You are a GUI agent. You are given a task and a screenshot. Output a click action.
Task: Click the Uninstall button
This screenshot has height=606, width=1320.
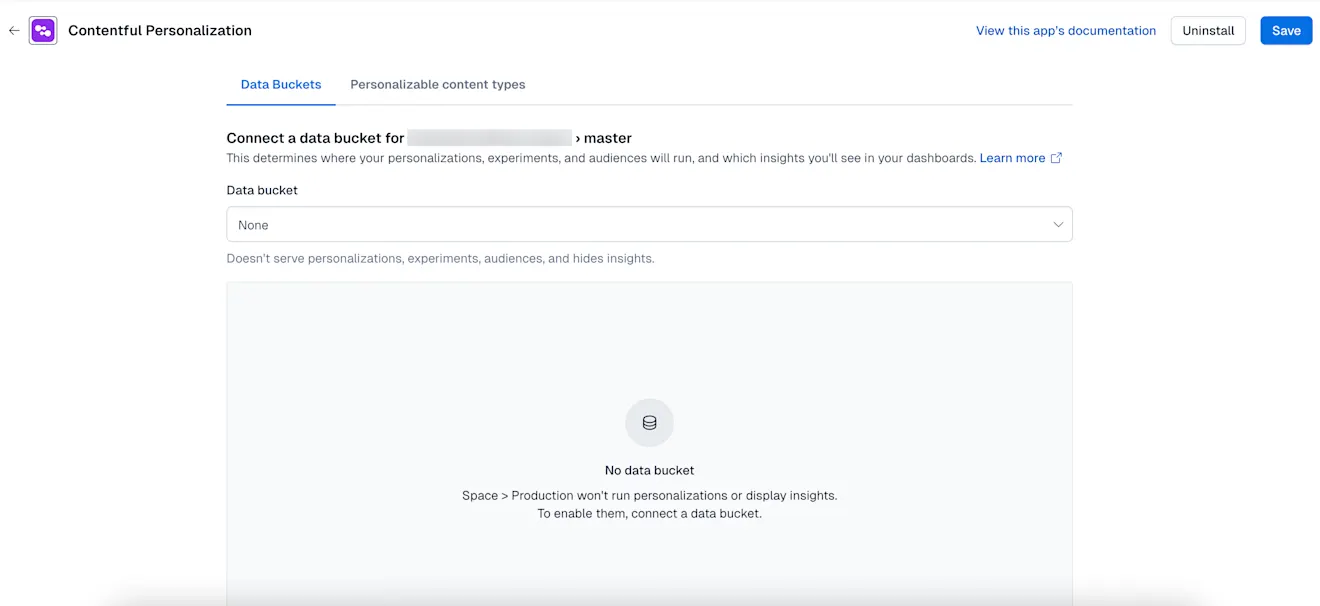tap(1207, 30)
